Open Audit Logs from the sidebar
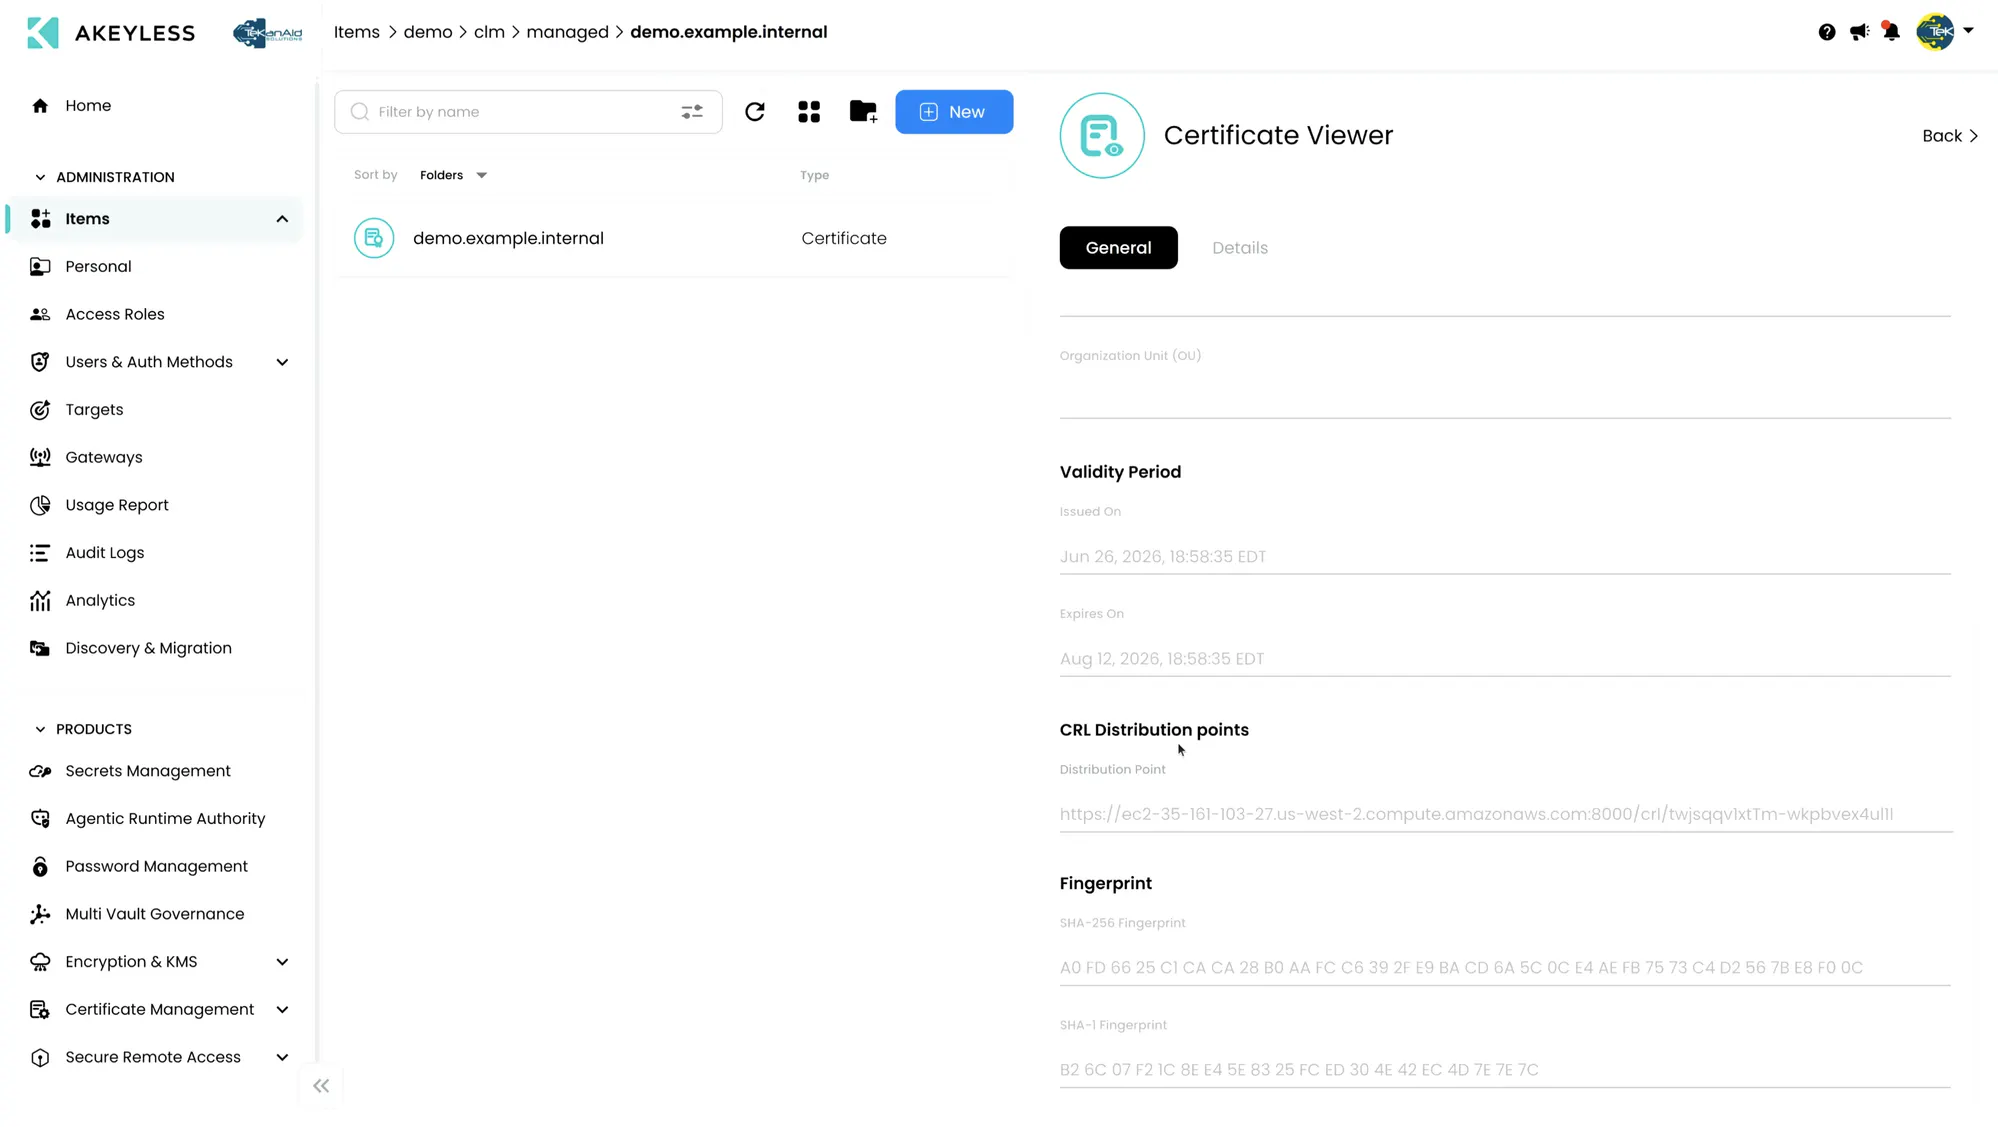 pos(105,553)
